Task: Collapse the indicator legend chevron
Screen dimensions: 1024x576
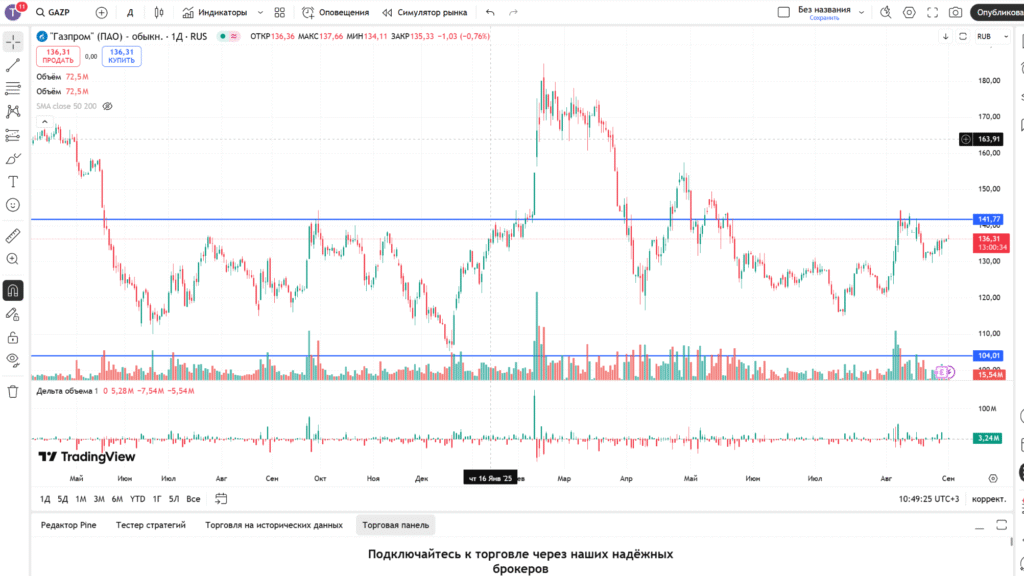Action: click(x=44, y=121)
